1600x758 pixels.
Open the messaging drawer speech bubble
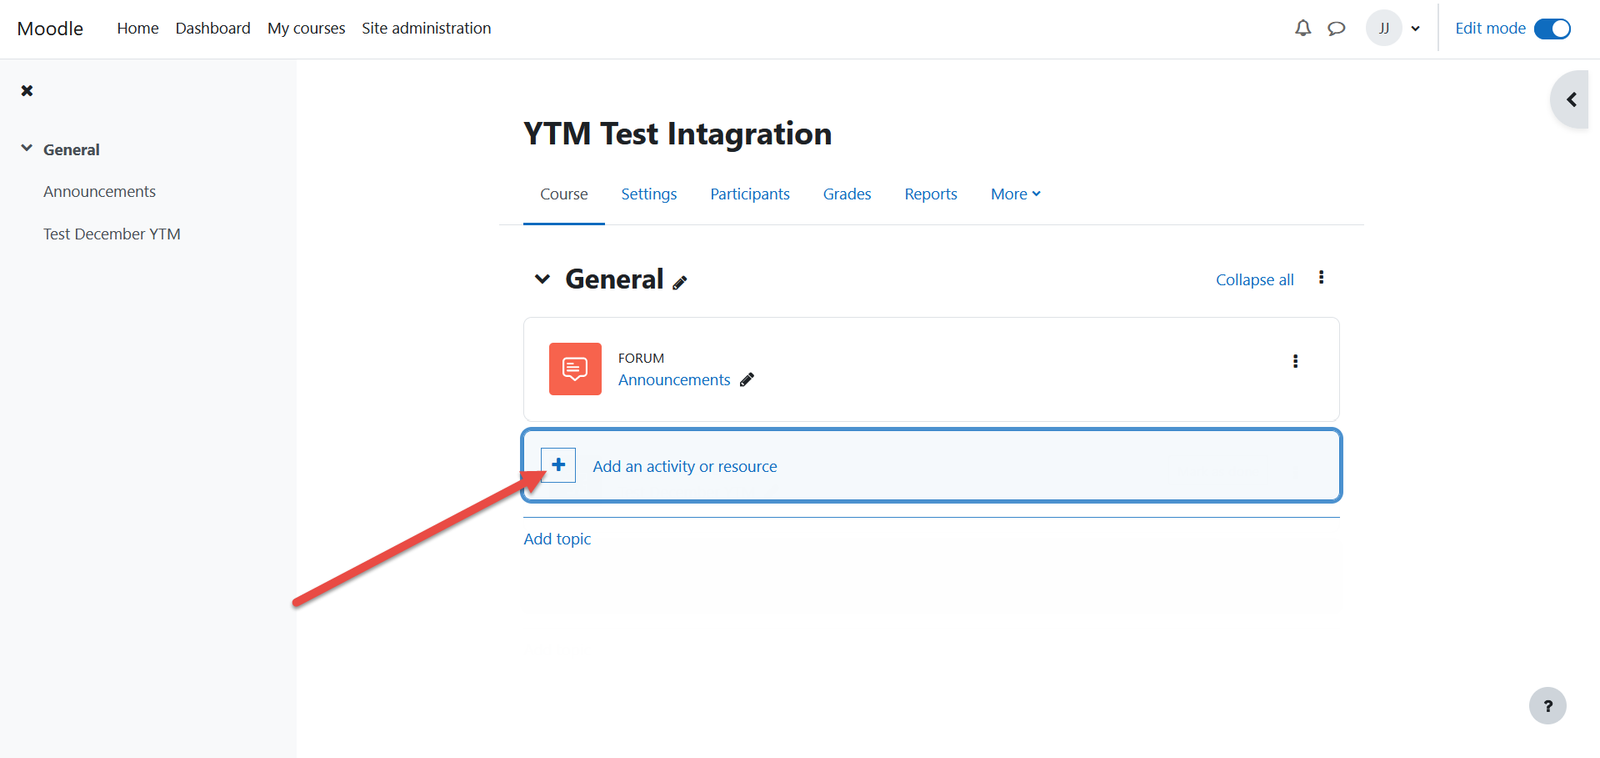1336,28
